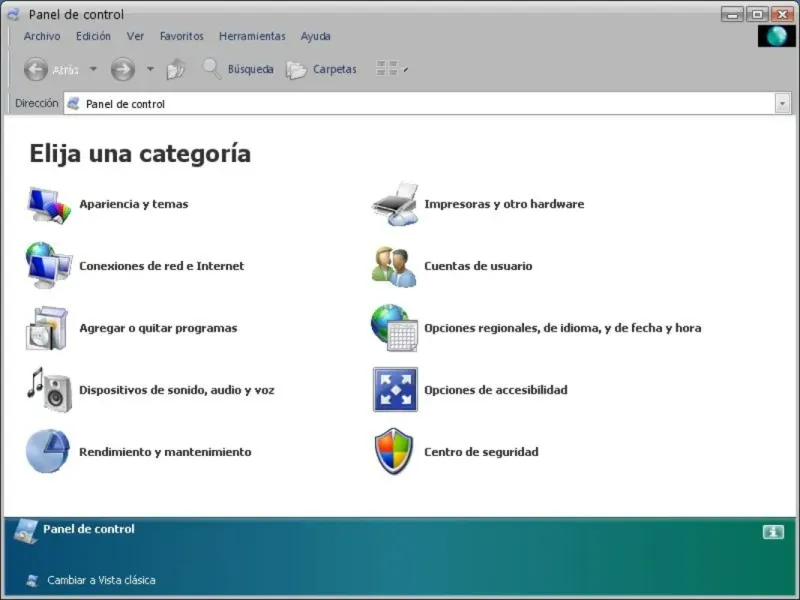Open Impresoras y otro hardware link
The height and width of the screenshot is (600, 800).
(x=504, y=204)
